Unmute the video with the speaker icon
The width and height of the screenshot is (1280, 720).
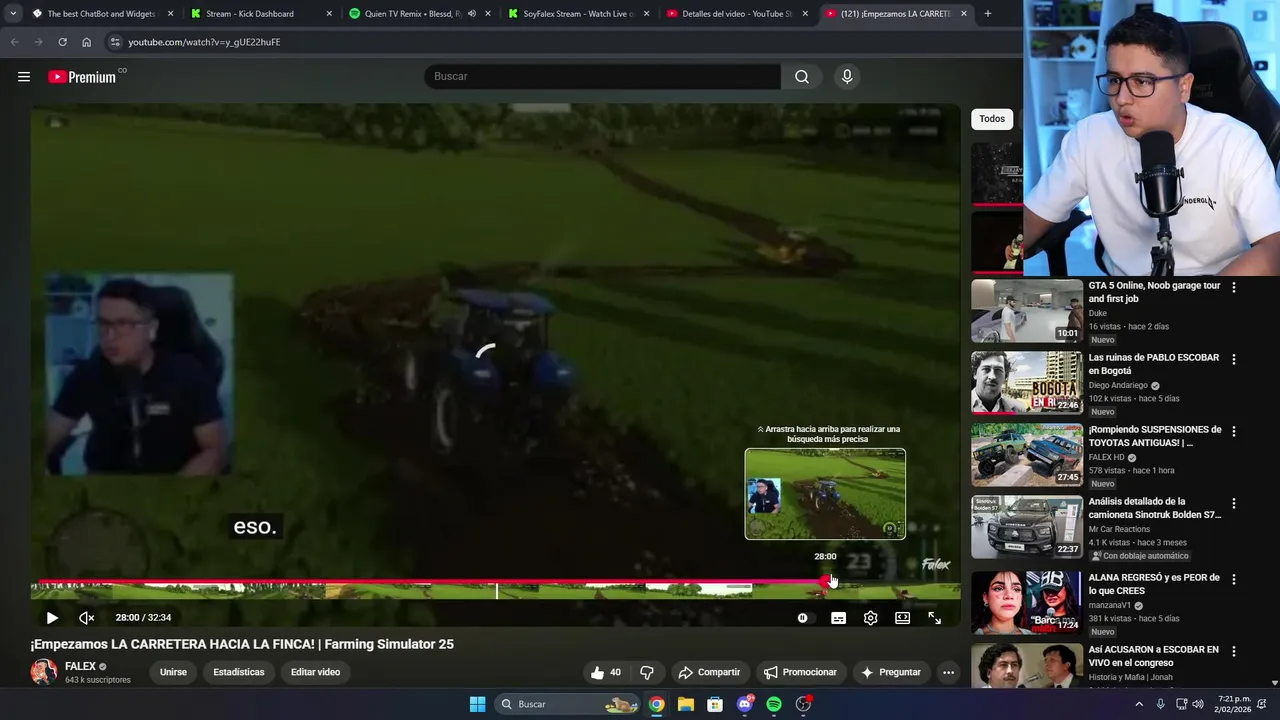(87, 618)
